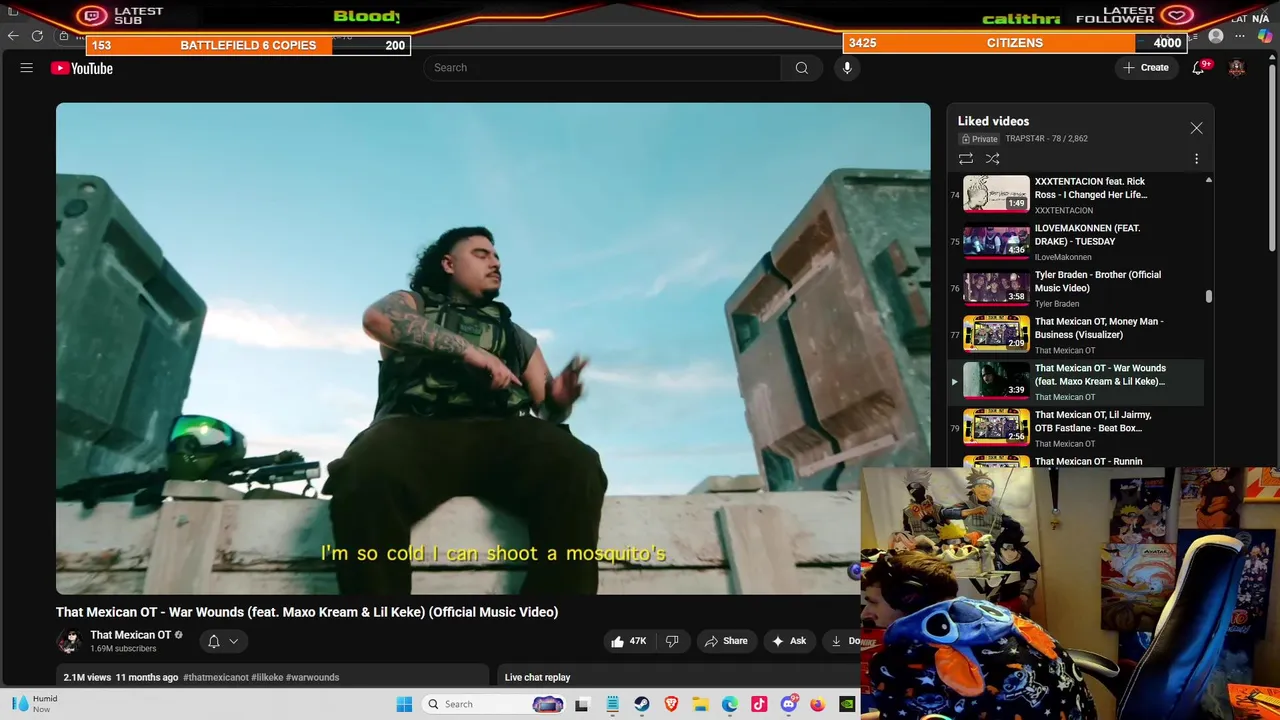
Task: Select OTB Fastlane - Beat Box playlist title
Action: 1093,421
